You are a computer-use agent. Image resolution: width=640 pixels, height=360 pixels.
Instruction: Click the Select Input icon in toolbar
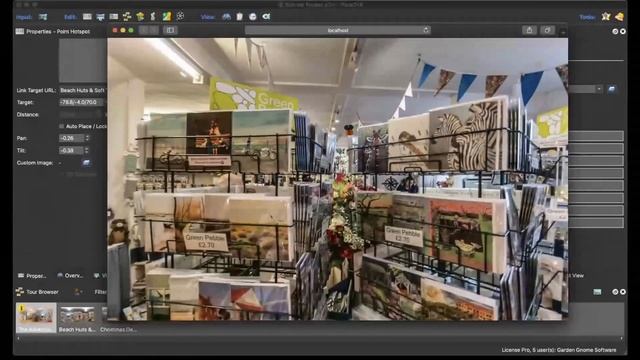tap(43, 17)
